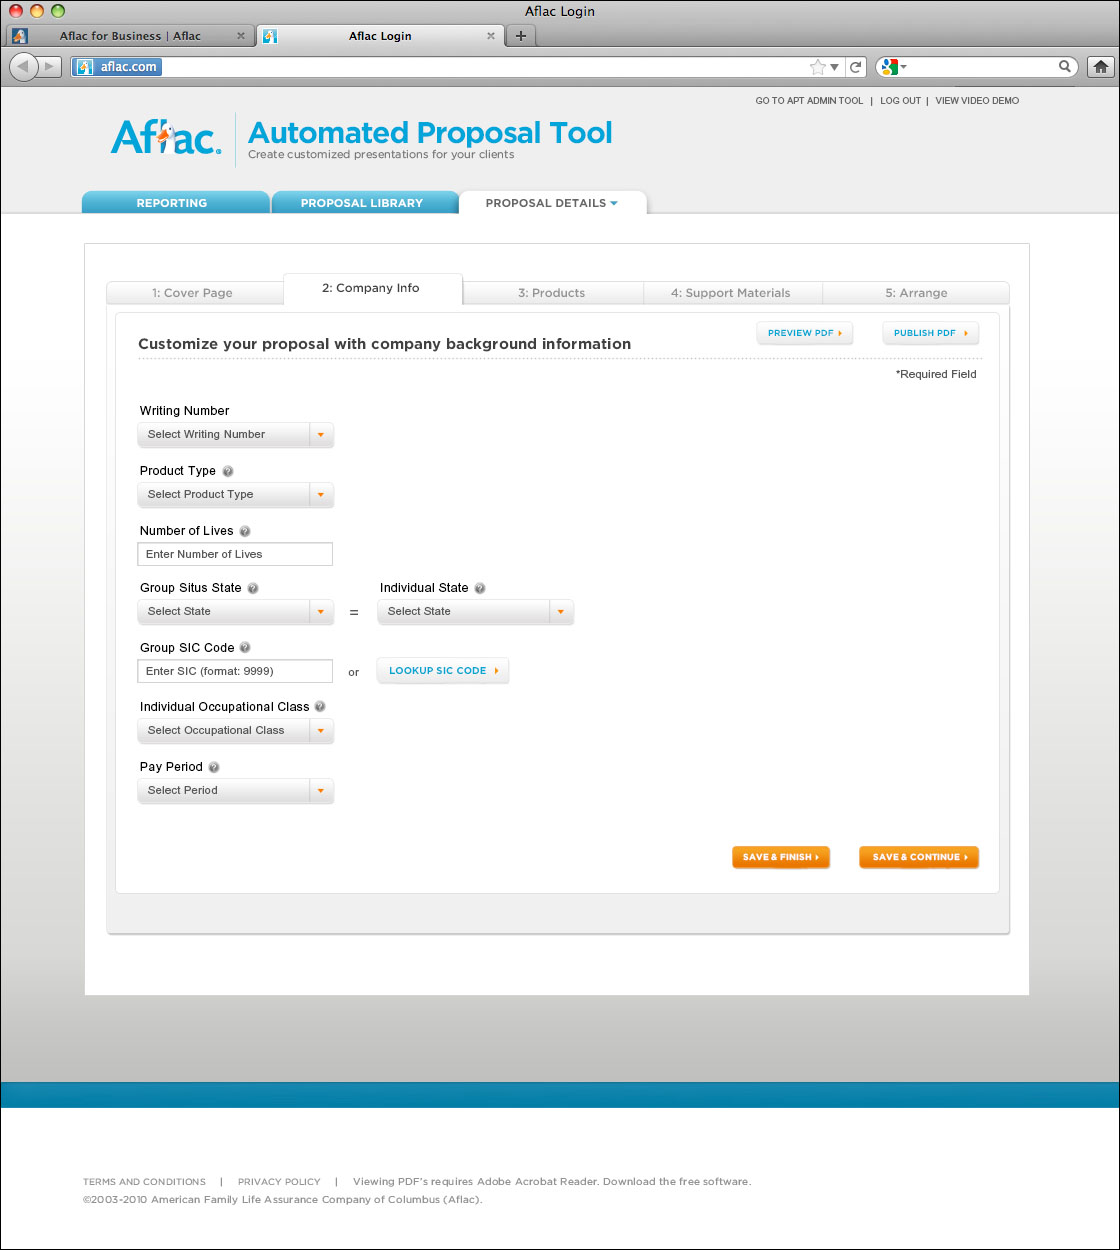Open the browser home page icon

[1101, 67]
